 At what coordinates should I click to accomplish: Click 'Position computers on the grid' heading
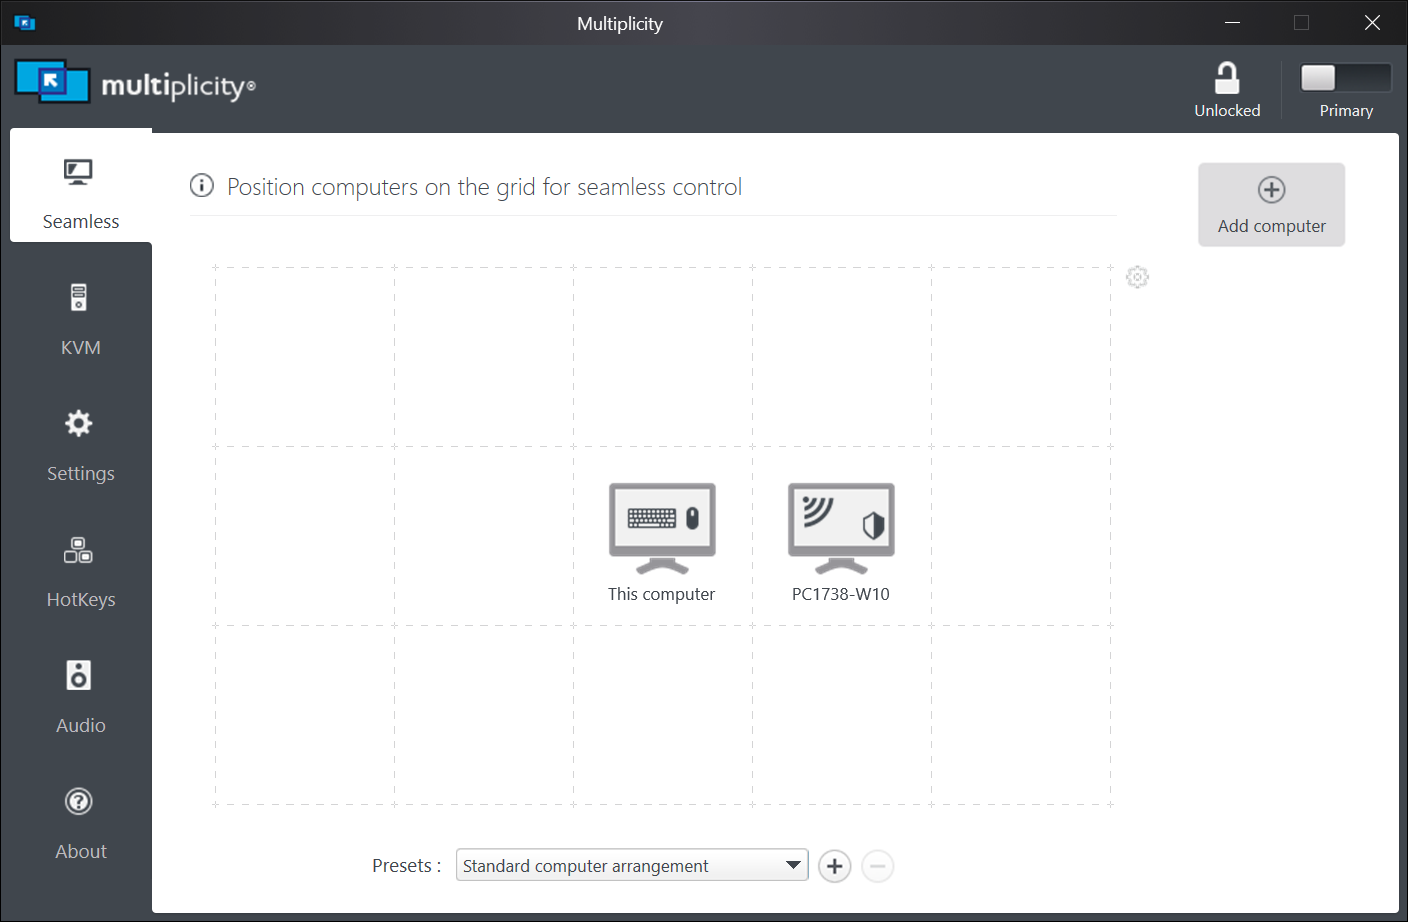484,187
